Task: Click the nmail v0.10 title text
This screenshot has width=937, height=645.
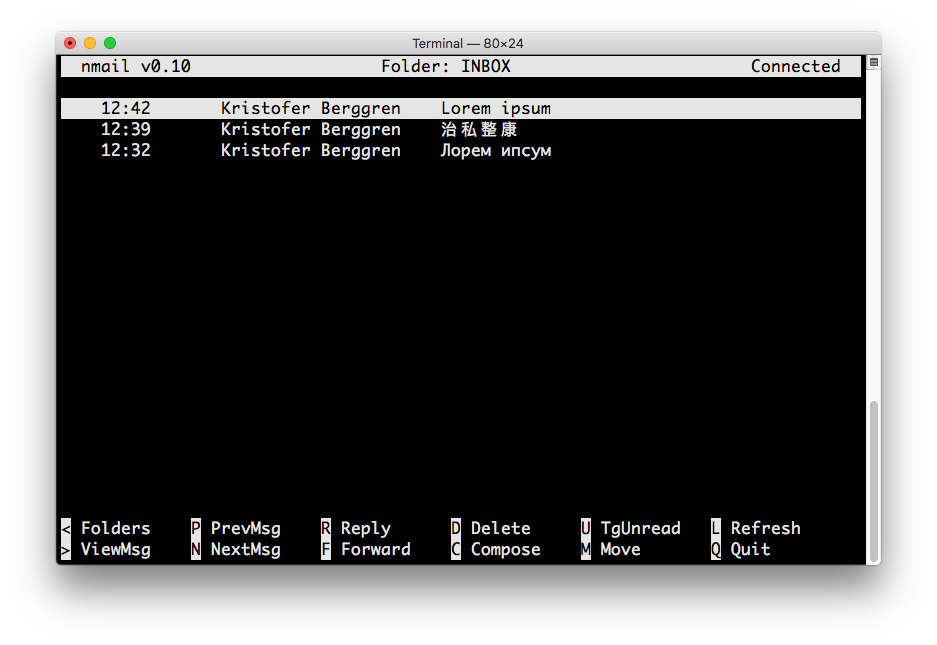Action: coord(136,66)
